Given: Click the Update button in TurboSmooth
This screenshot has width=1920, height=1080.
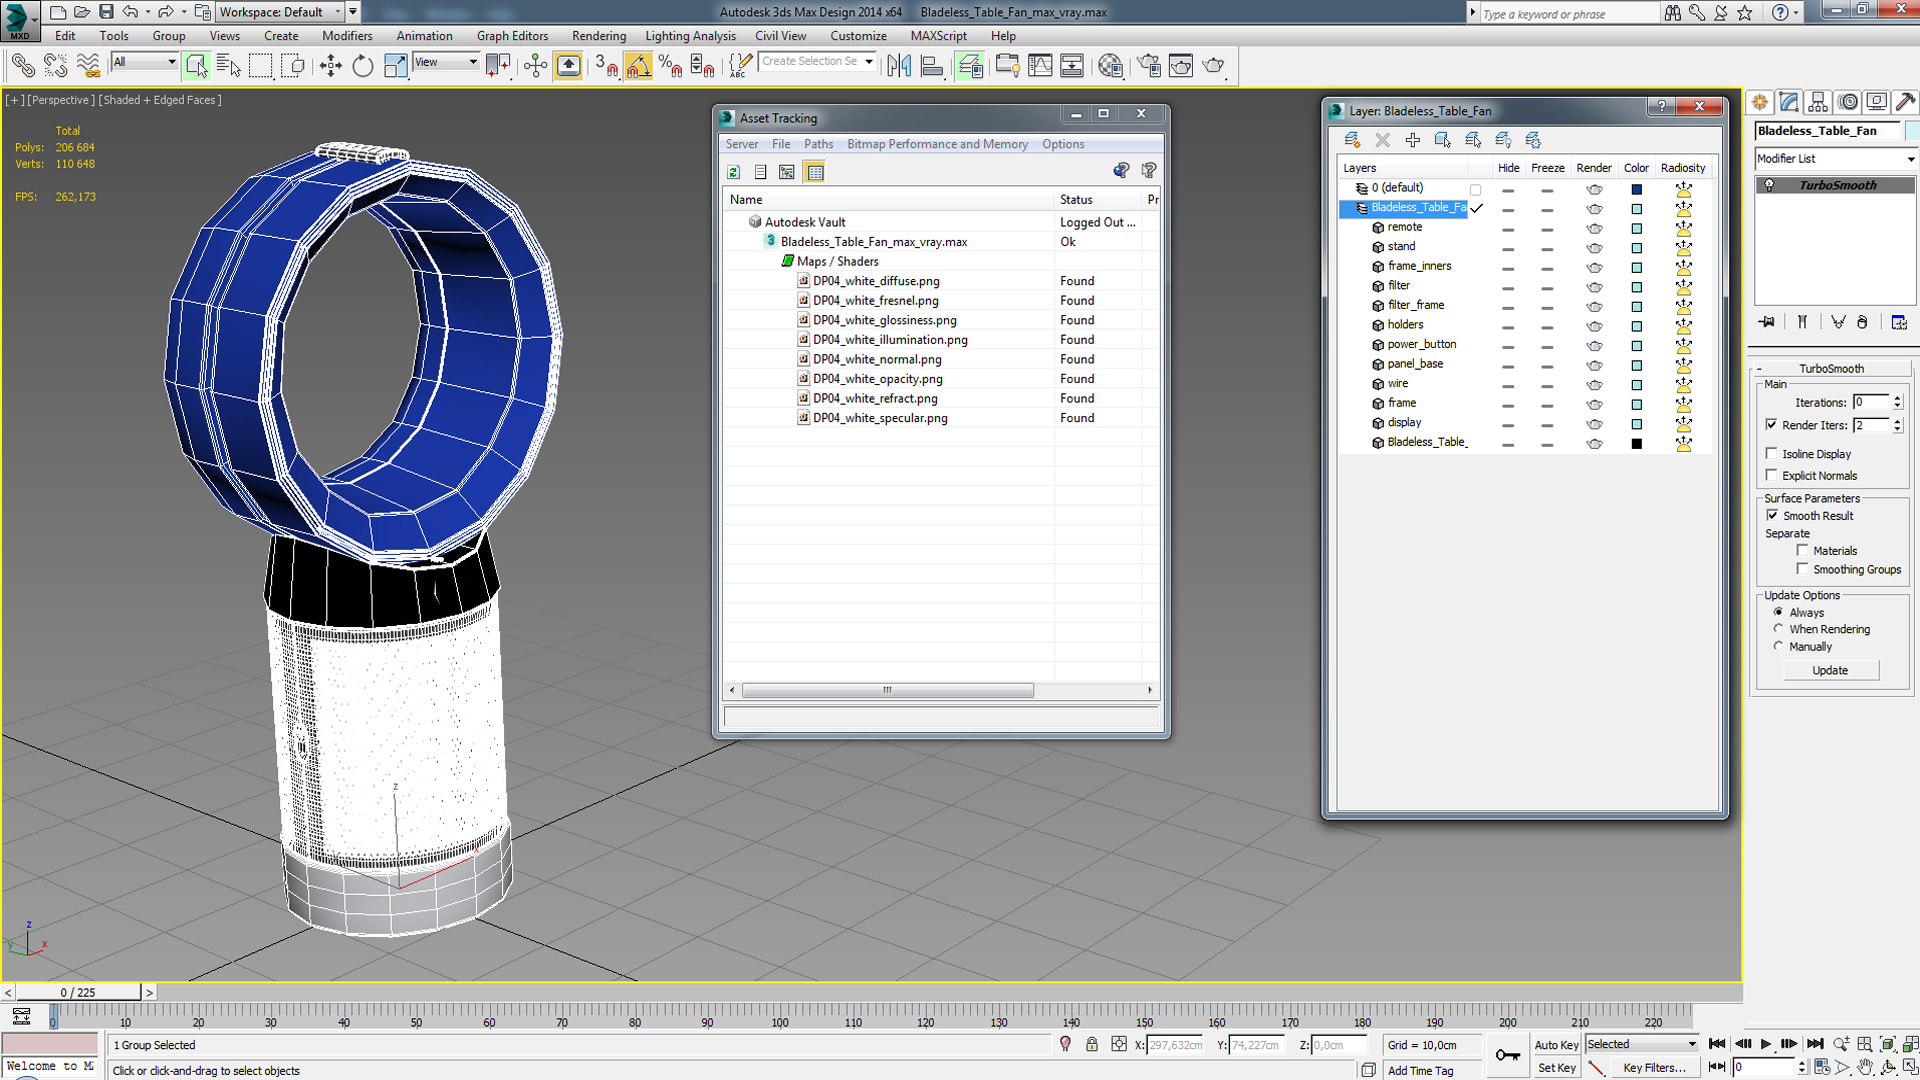Looking at the screenshot, I should [1830, 670].
